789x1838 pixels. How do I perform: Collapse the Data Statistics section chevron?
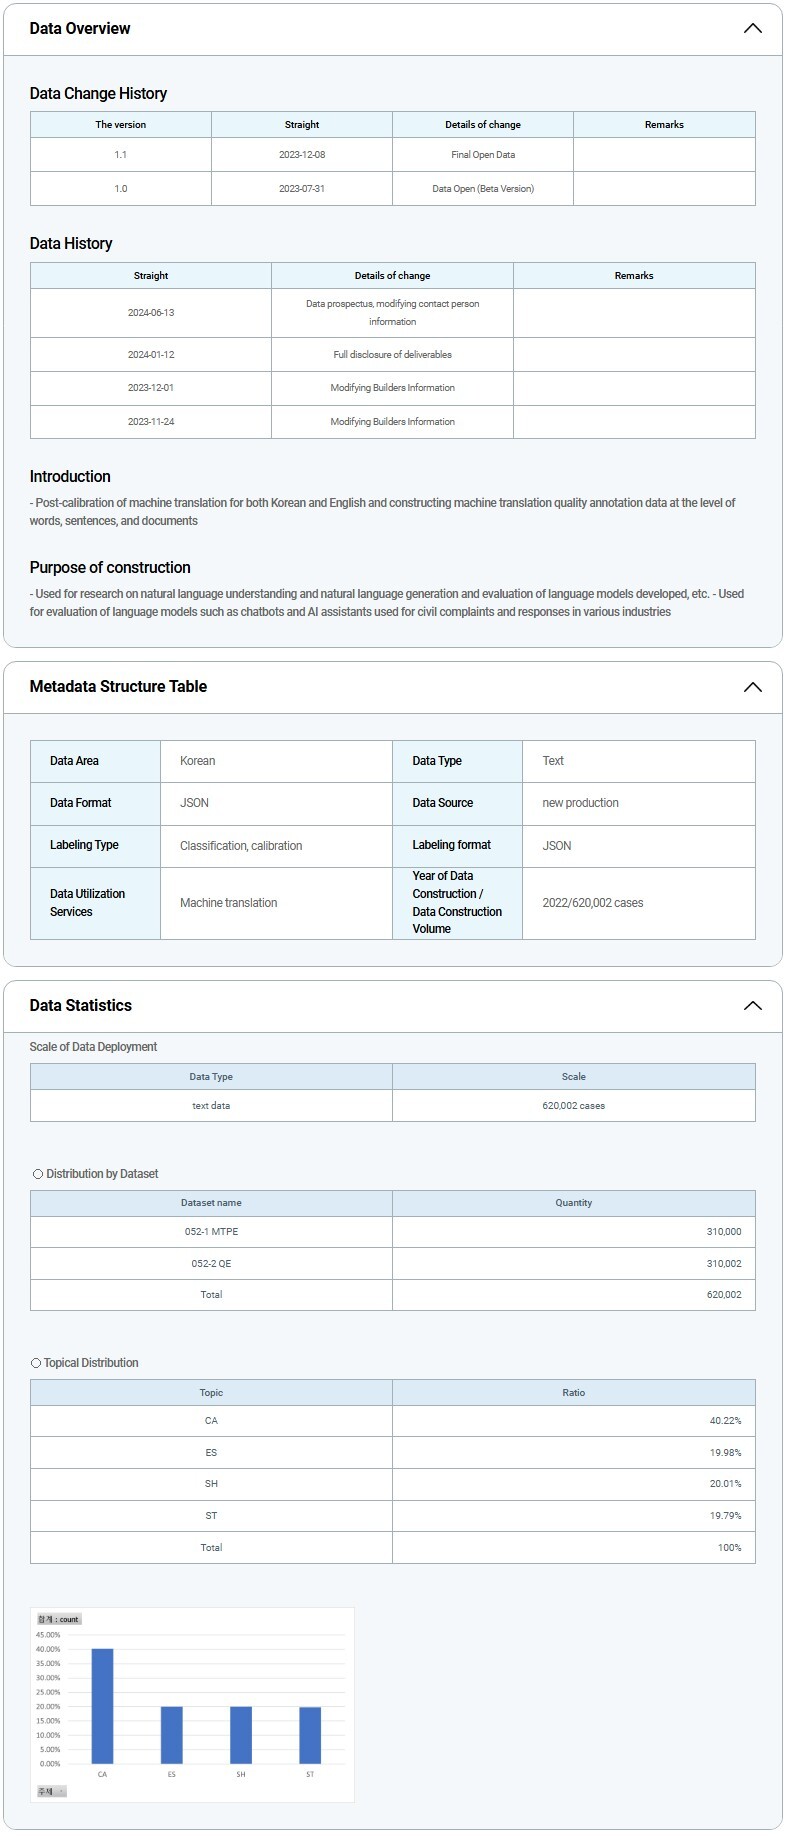752,1006
